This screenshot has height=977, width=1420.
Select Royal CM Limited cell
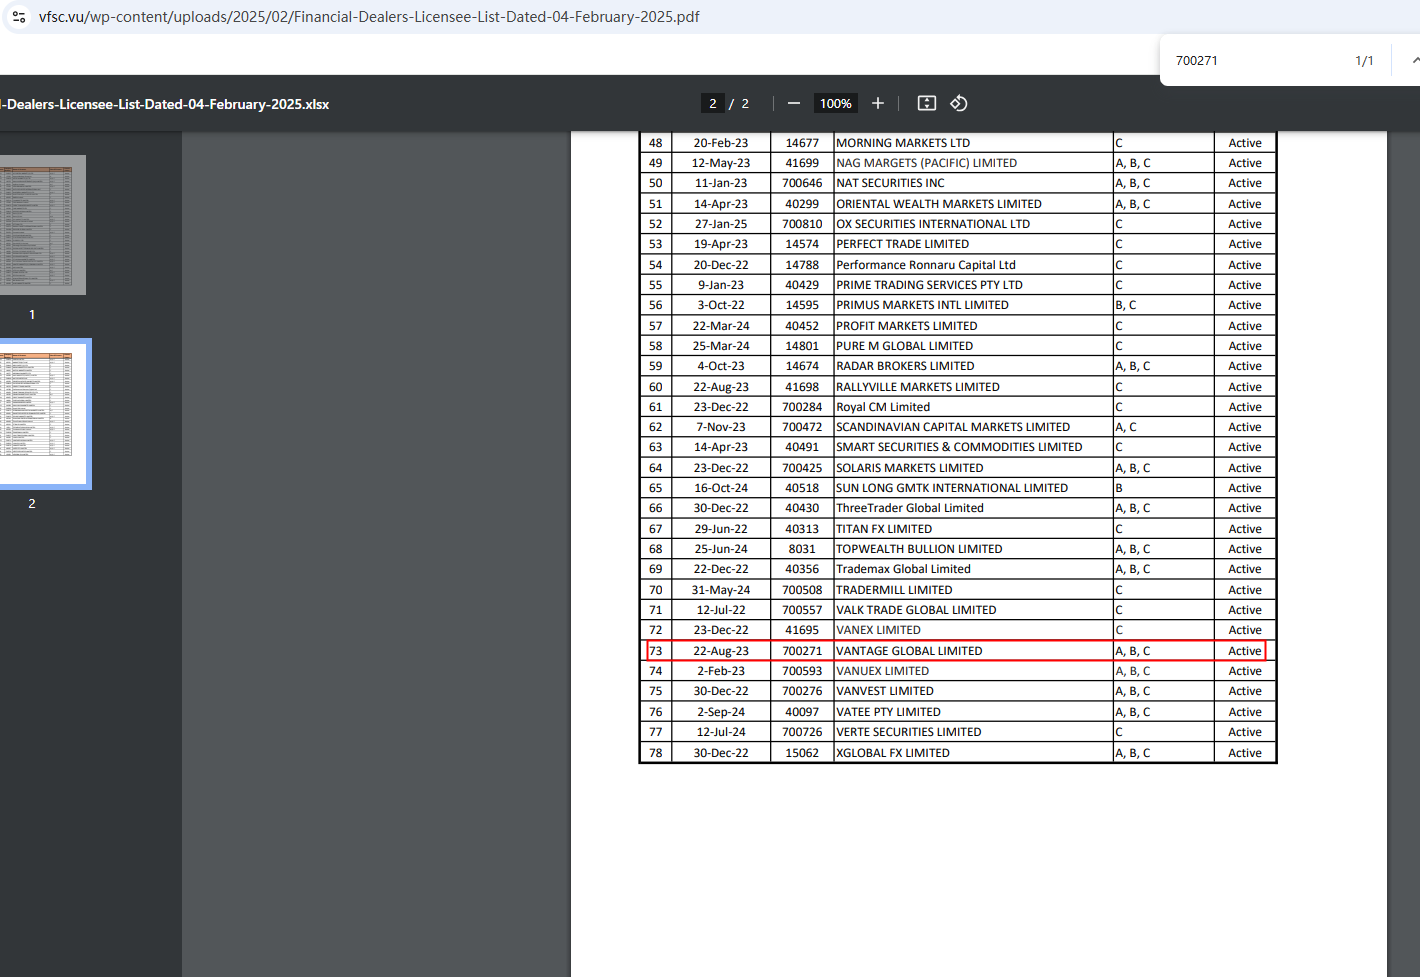[x=883, y=407]
